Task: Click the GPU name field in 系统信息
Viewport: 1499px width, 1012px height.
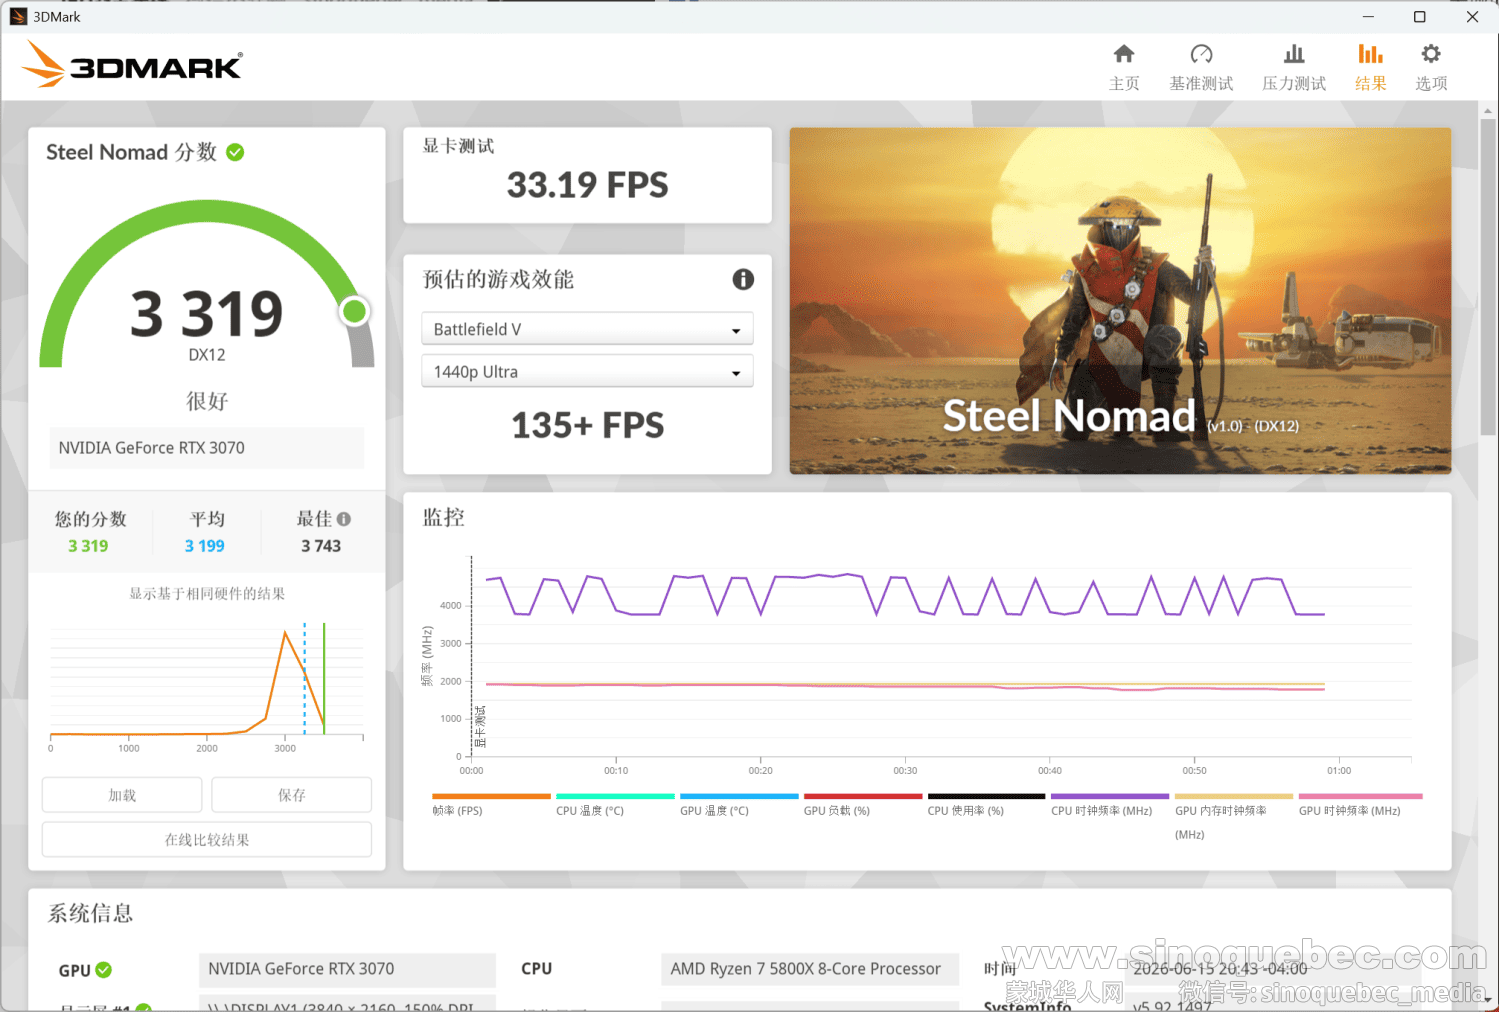Action: point(347,969)
